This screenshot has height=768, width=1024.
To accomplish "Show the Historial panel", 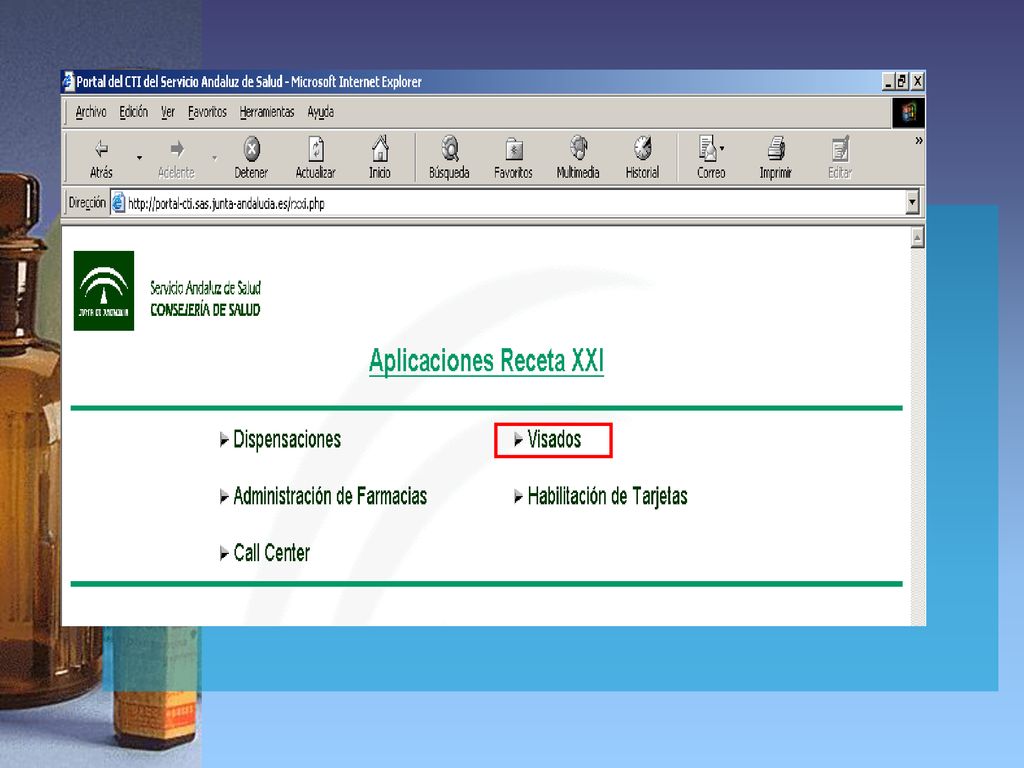I will click(643, 159).
